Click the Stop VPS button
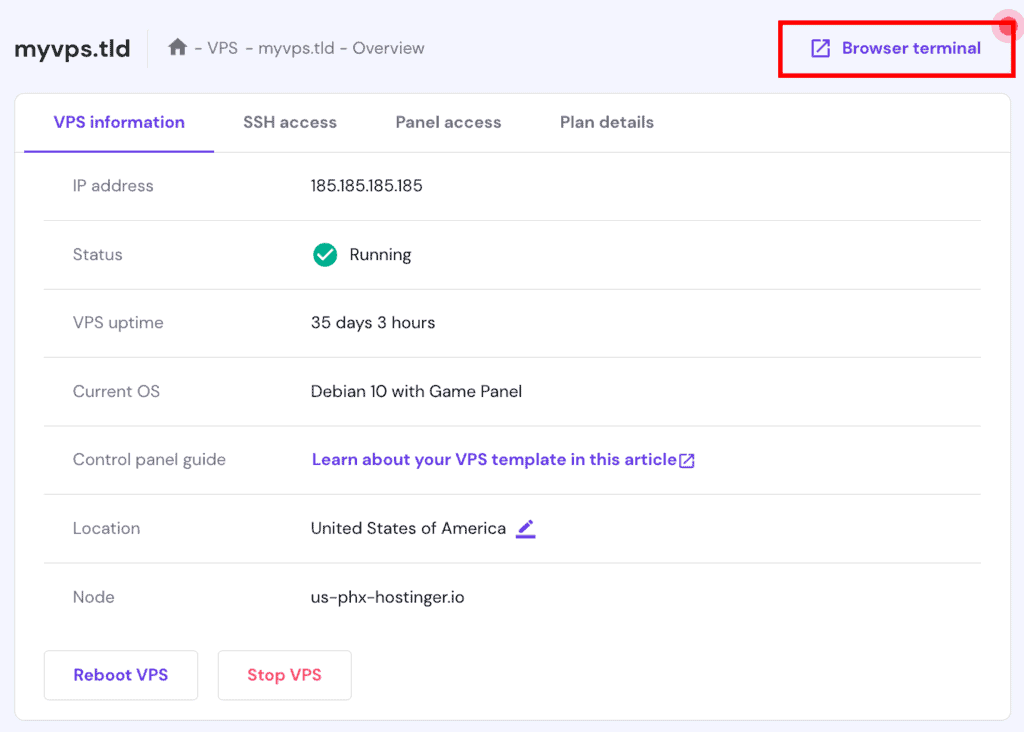 click(284, 675)
